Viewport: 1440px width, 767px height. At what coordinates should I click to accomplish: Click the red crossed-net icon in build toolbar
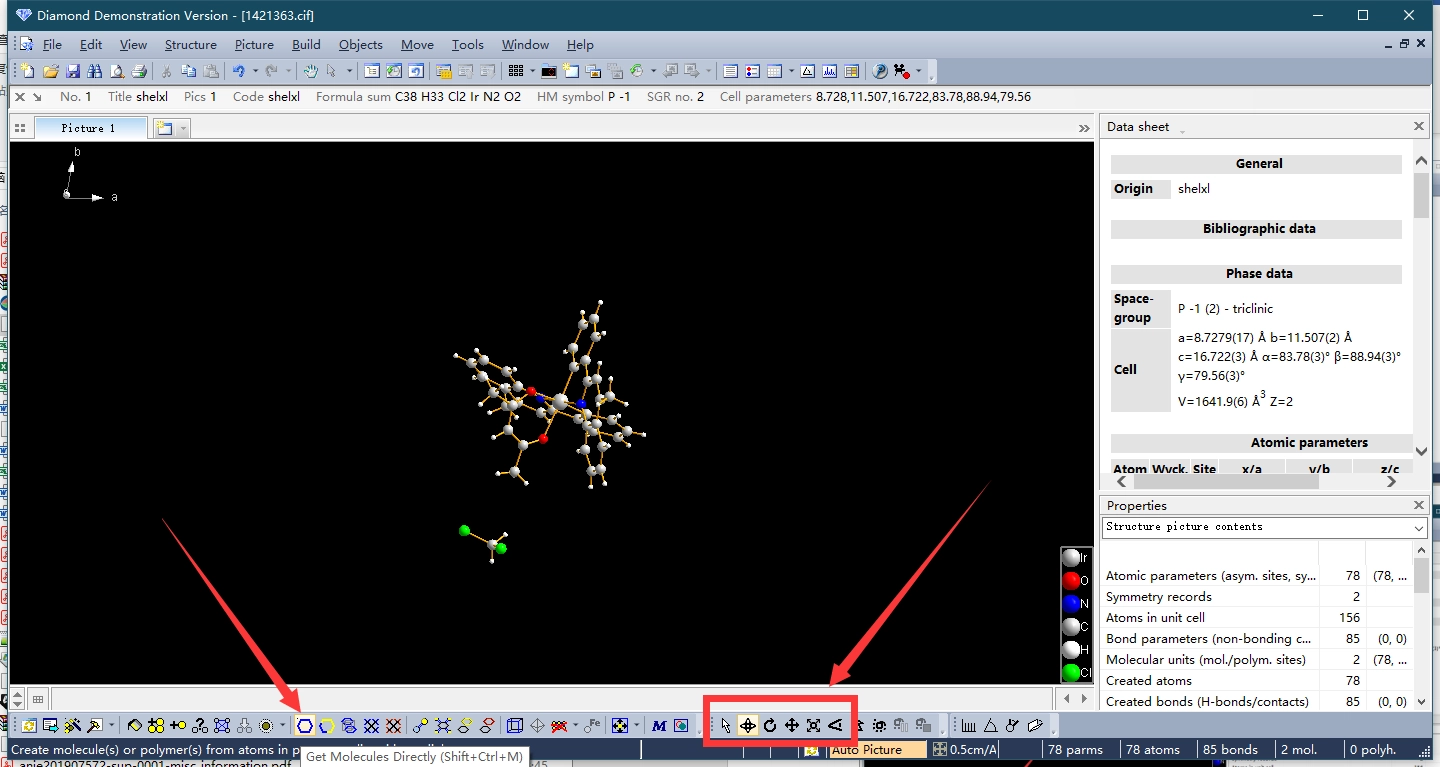click(x=393, y=725)
